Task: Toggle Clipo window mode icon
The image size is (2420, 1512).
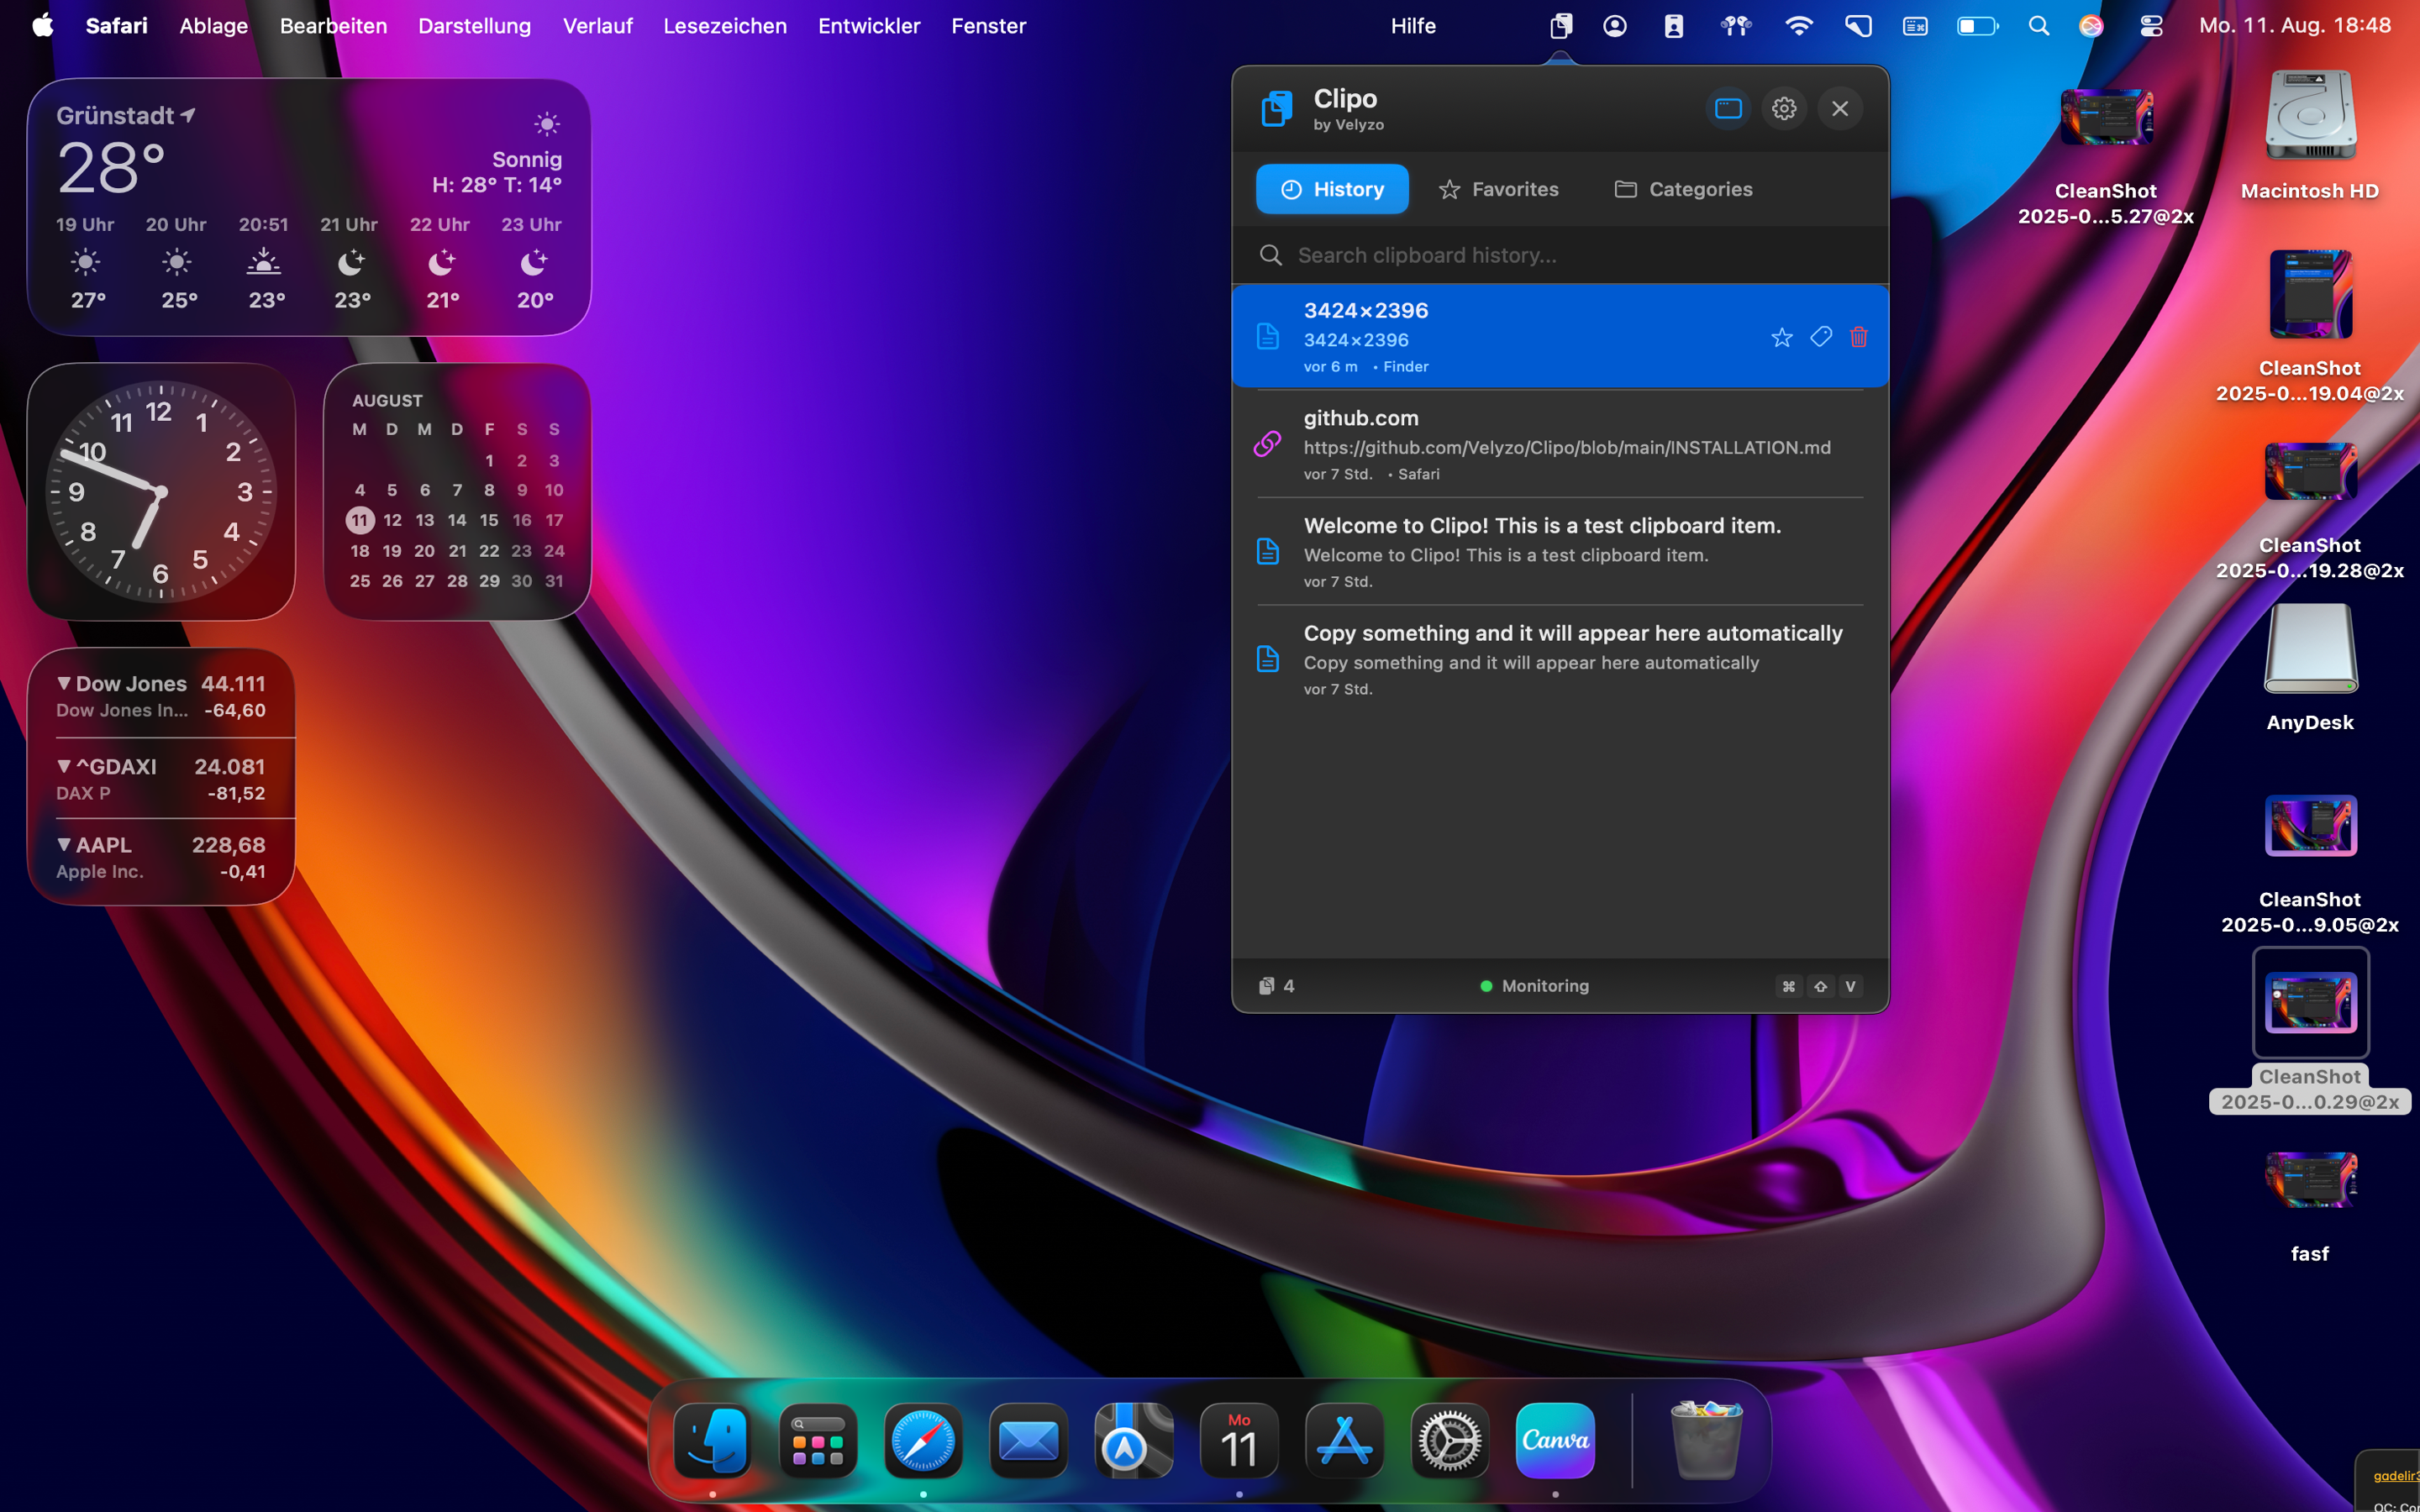Action: click(1728, 108)
